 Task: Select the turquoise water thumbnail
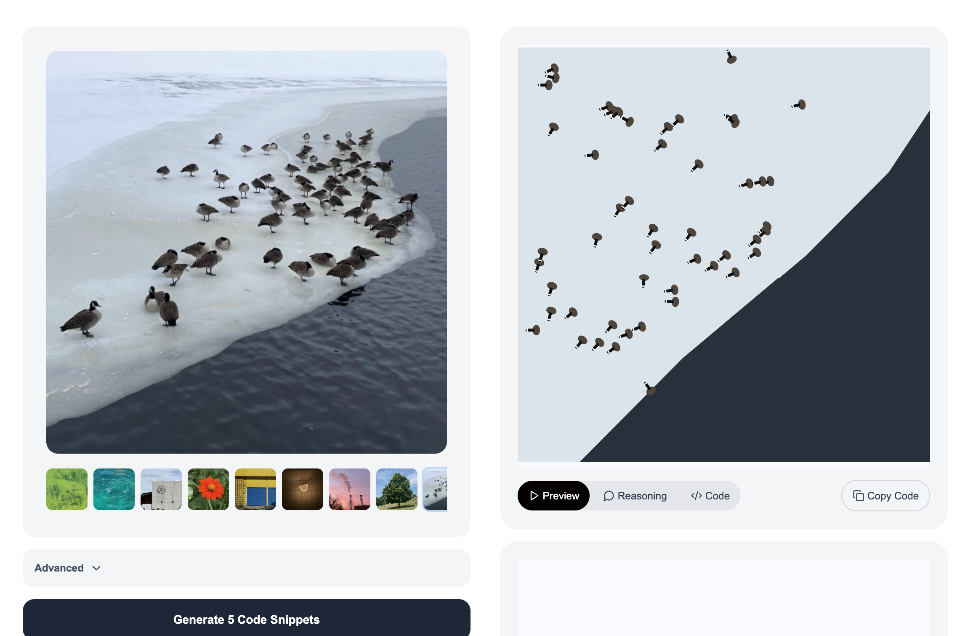coord(114,489)
